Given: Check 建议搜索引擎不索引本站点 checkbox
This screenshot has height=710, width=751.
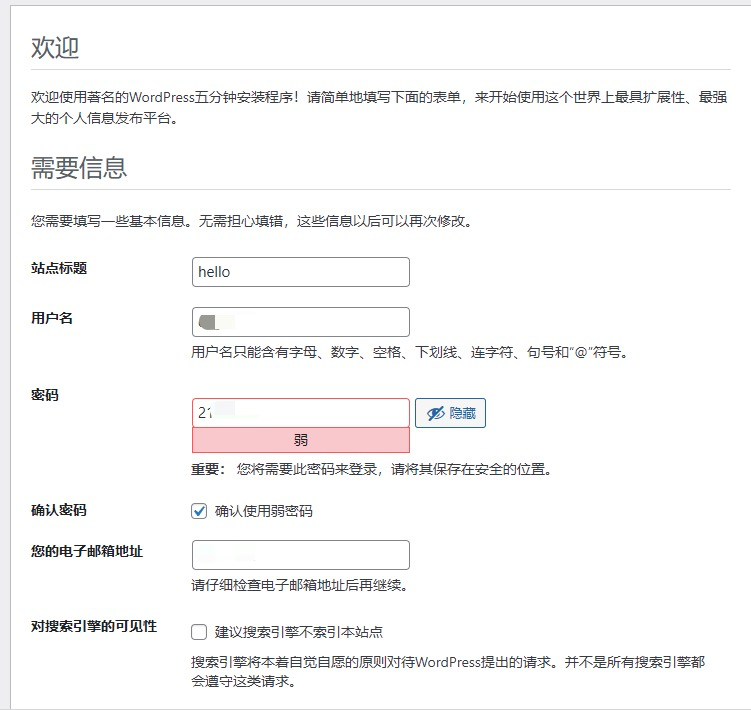Looking at the screenshot, I should [199, 632].
